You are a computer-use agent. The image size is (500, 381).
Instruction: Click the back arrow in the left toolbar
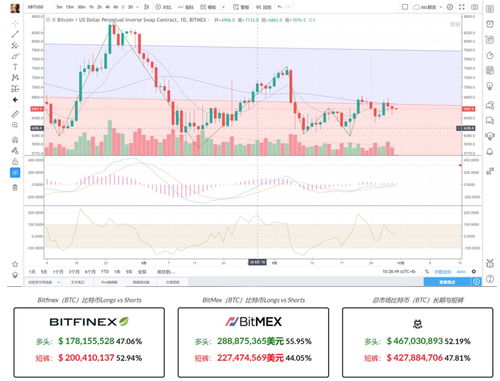pyautogui.click(x=15, y=100)
